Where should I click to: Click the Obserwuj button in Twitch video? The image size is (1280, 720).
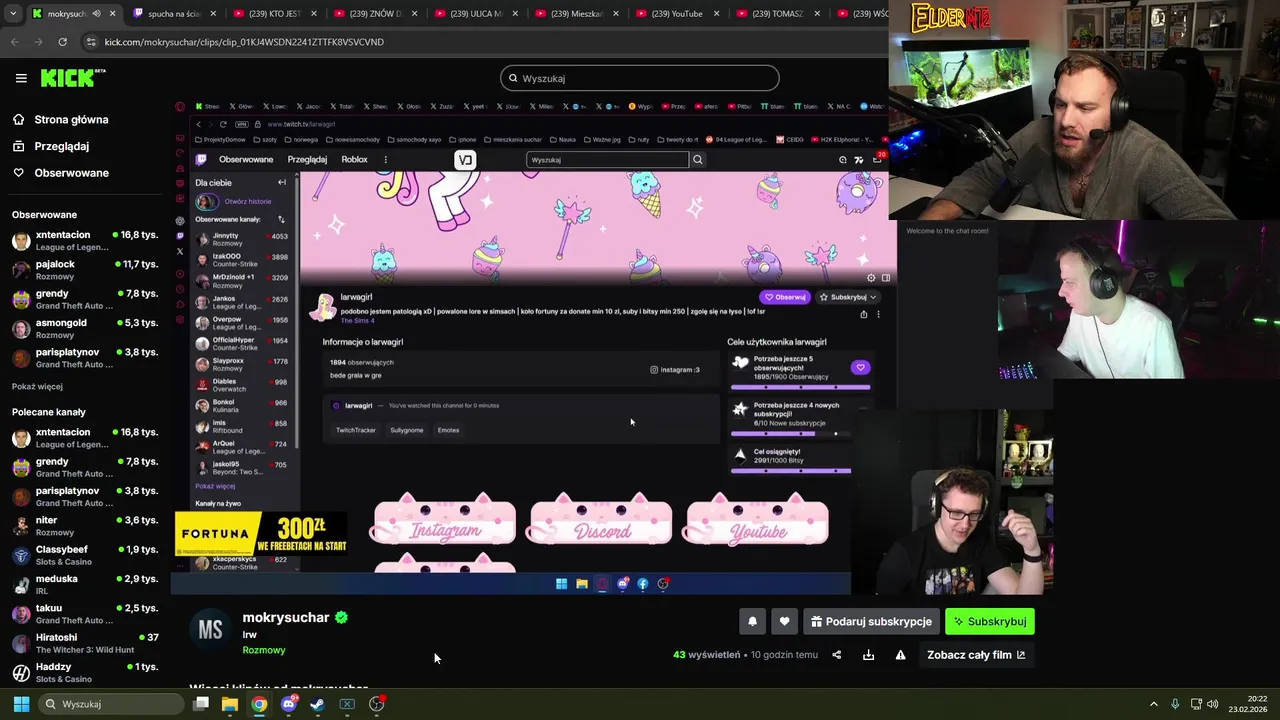click(785, 297)
